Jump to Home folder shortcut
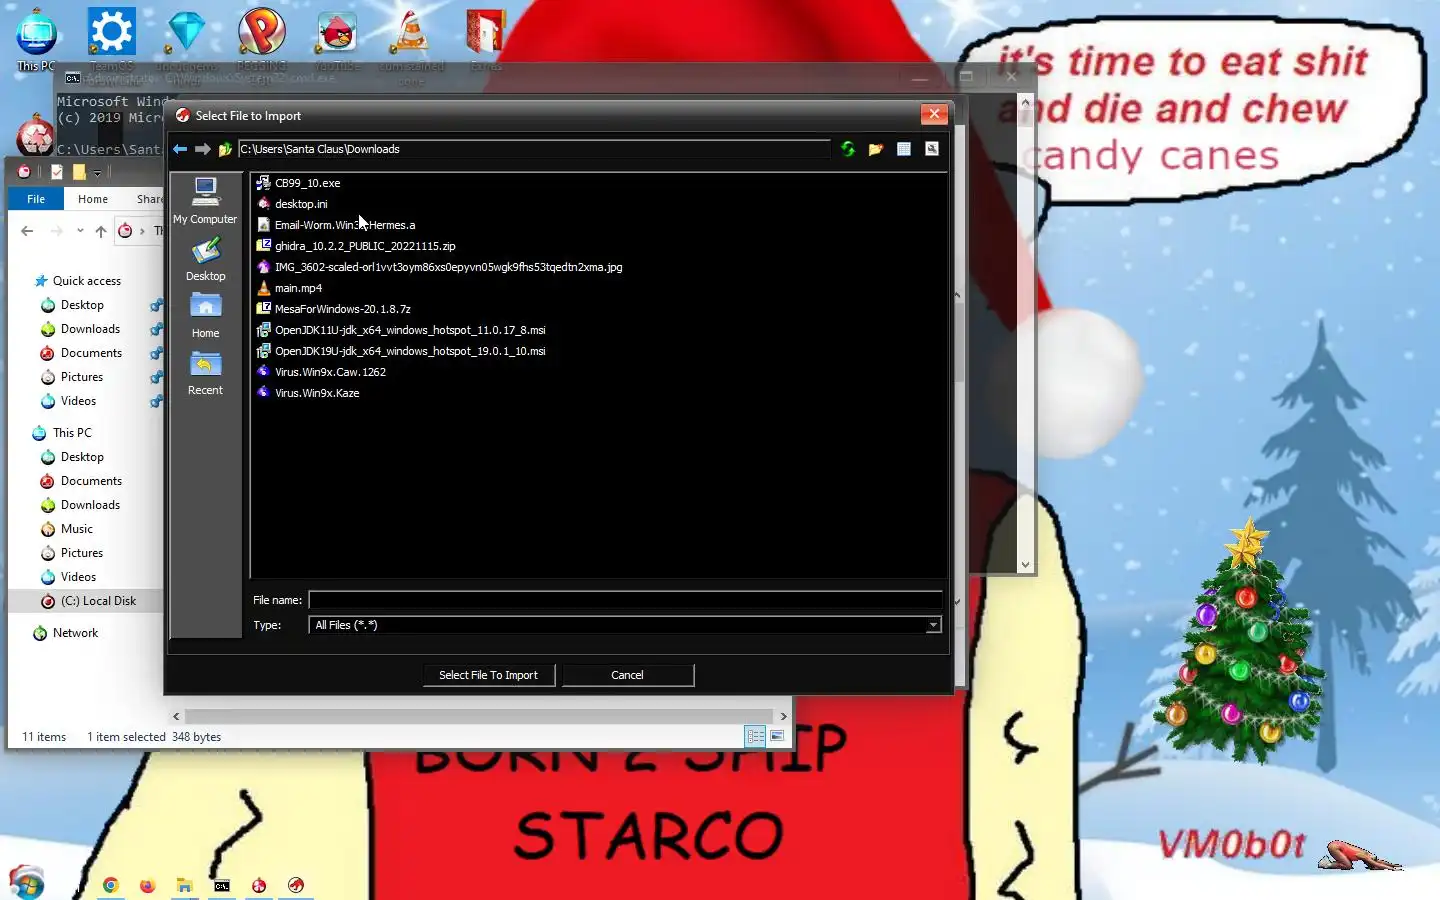 tap(205, 316)
